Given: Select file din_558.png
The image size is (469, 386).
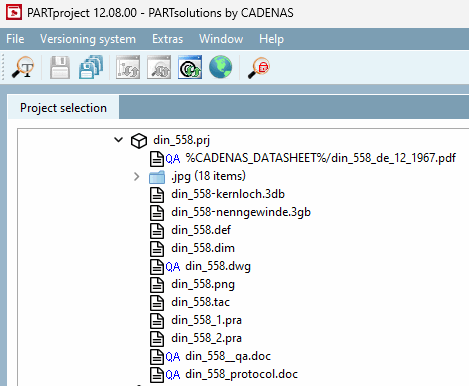Looking at the screenshot, I should tap(203, 284).
